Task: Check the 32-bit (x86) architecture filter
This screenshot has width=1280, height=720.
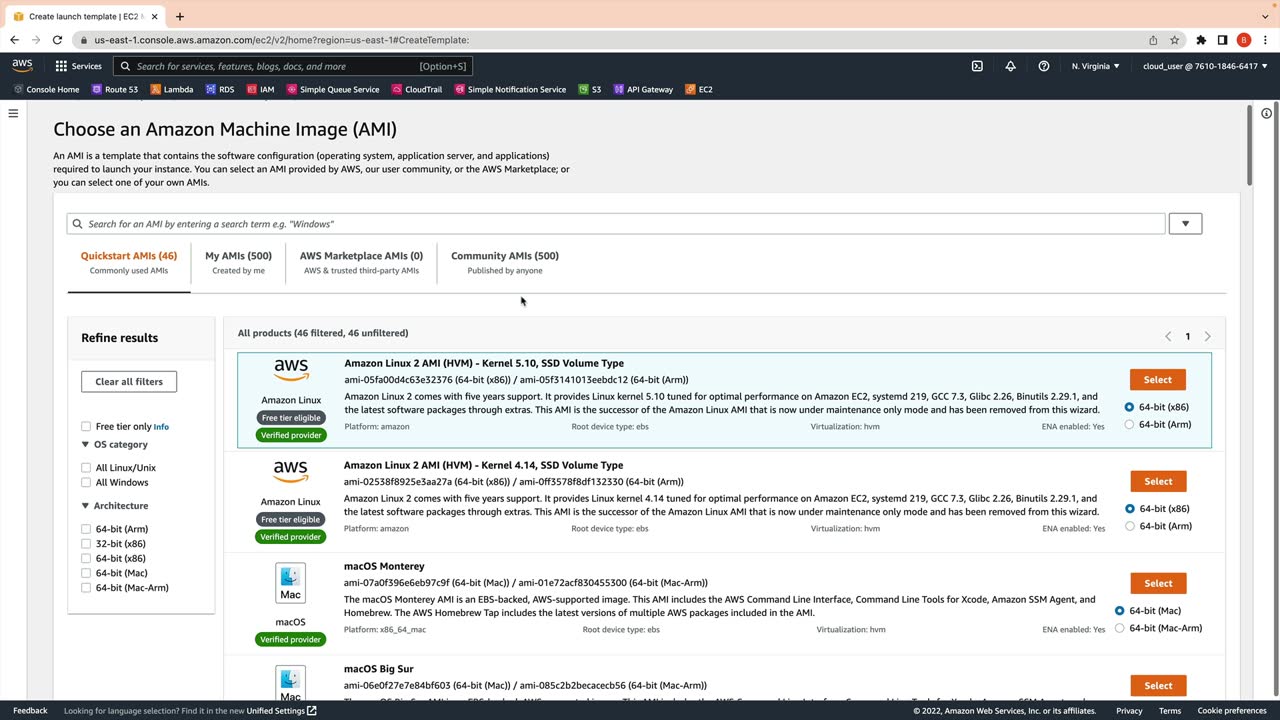Action: tap(86, 544)
